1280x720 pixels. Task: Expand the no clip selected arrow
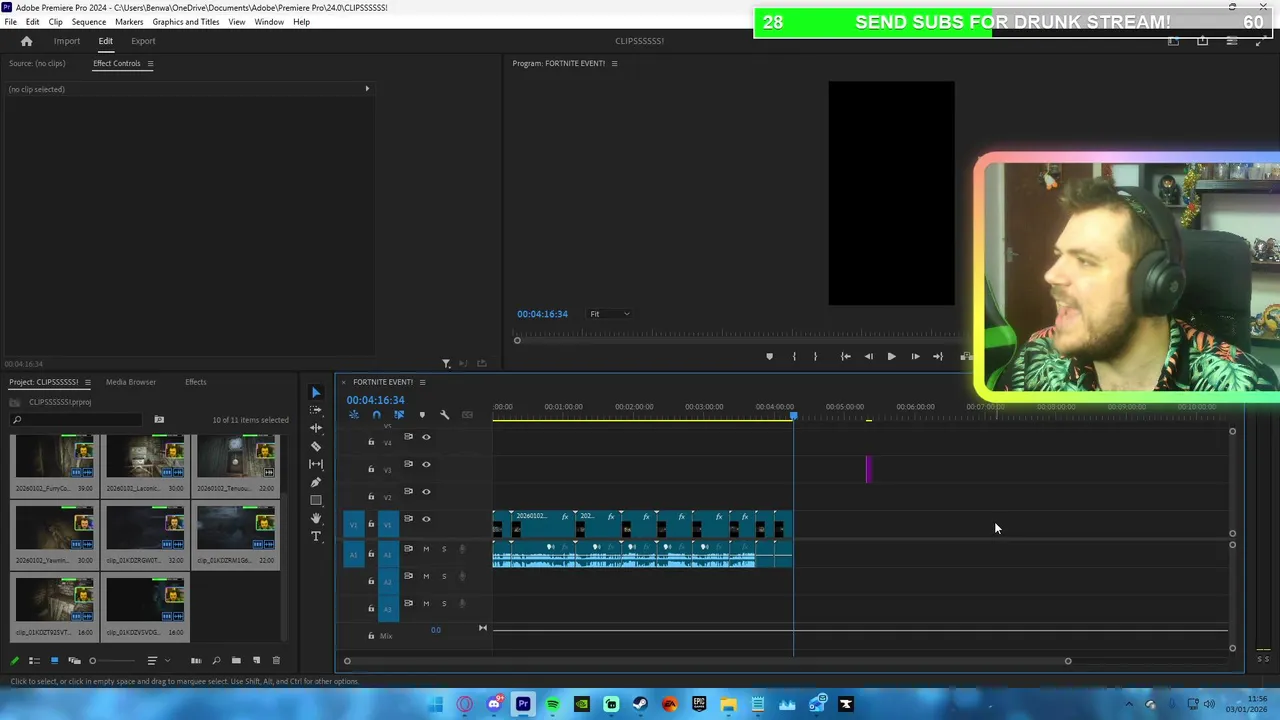pos(367,89)
